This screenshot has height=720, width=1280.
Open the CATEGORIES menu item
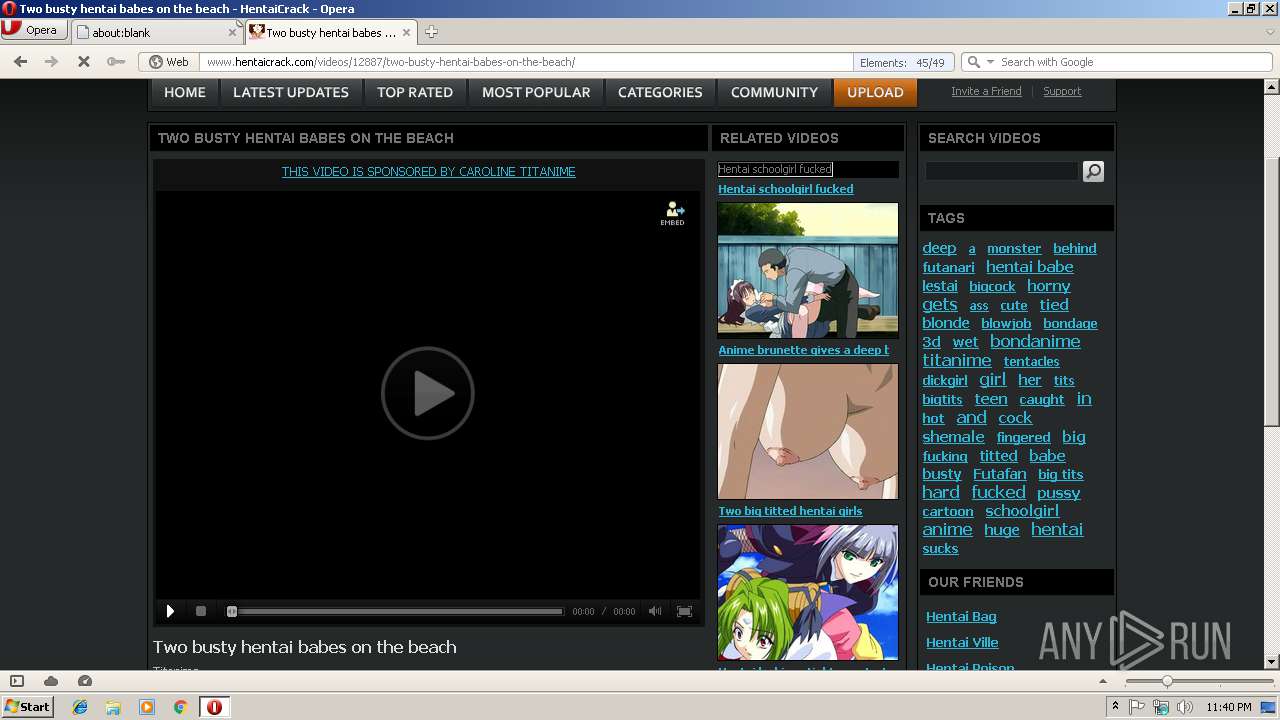click(660, 92)
